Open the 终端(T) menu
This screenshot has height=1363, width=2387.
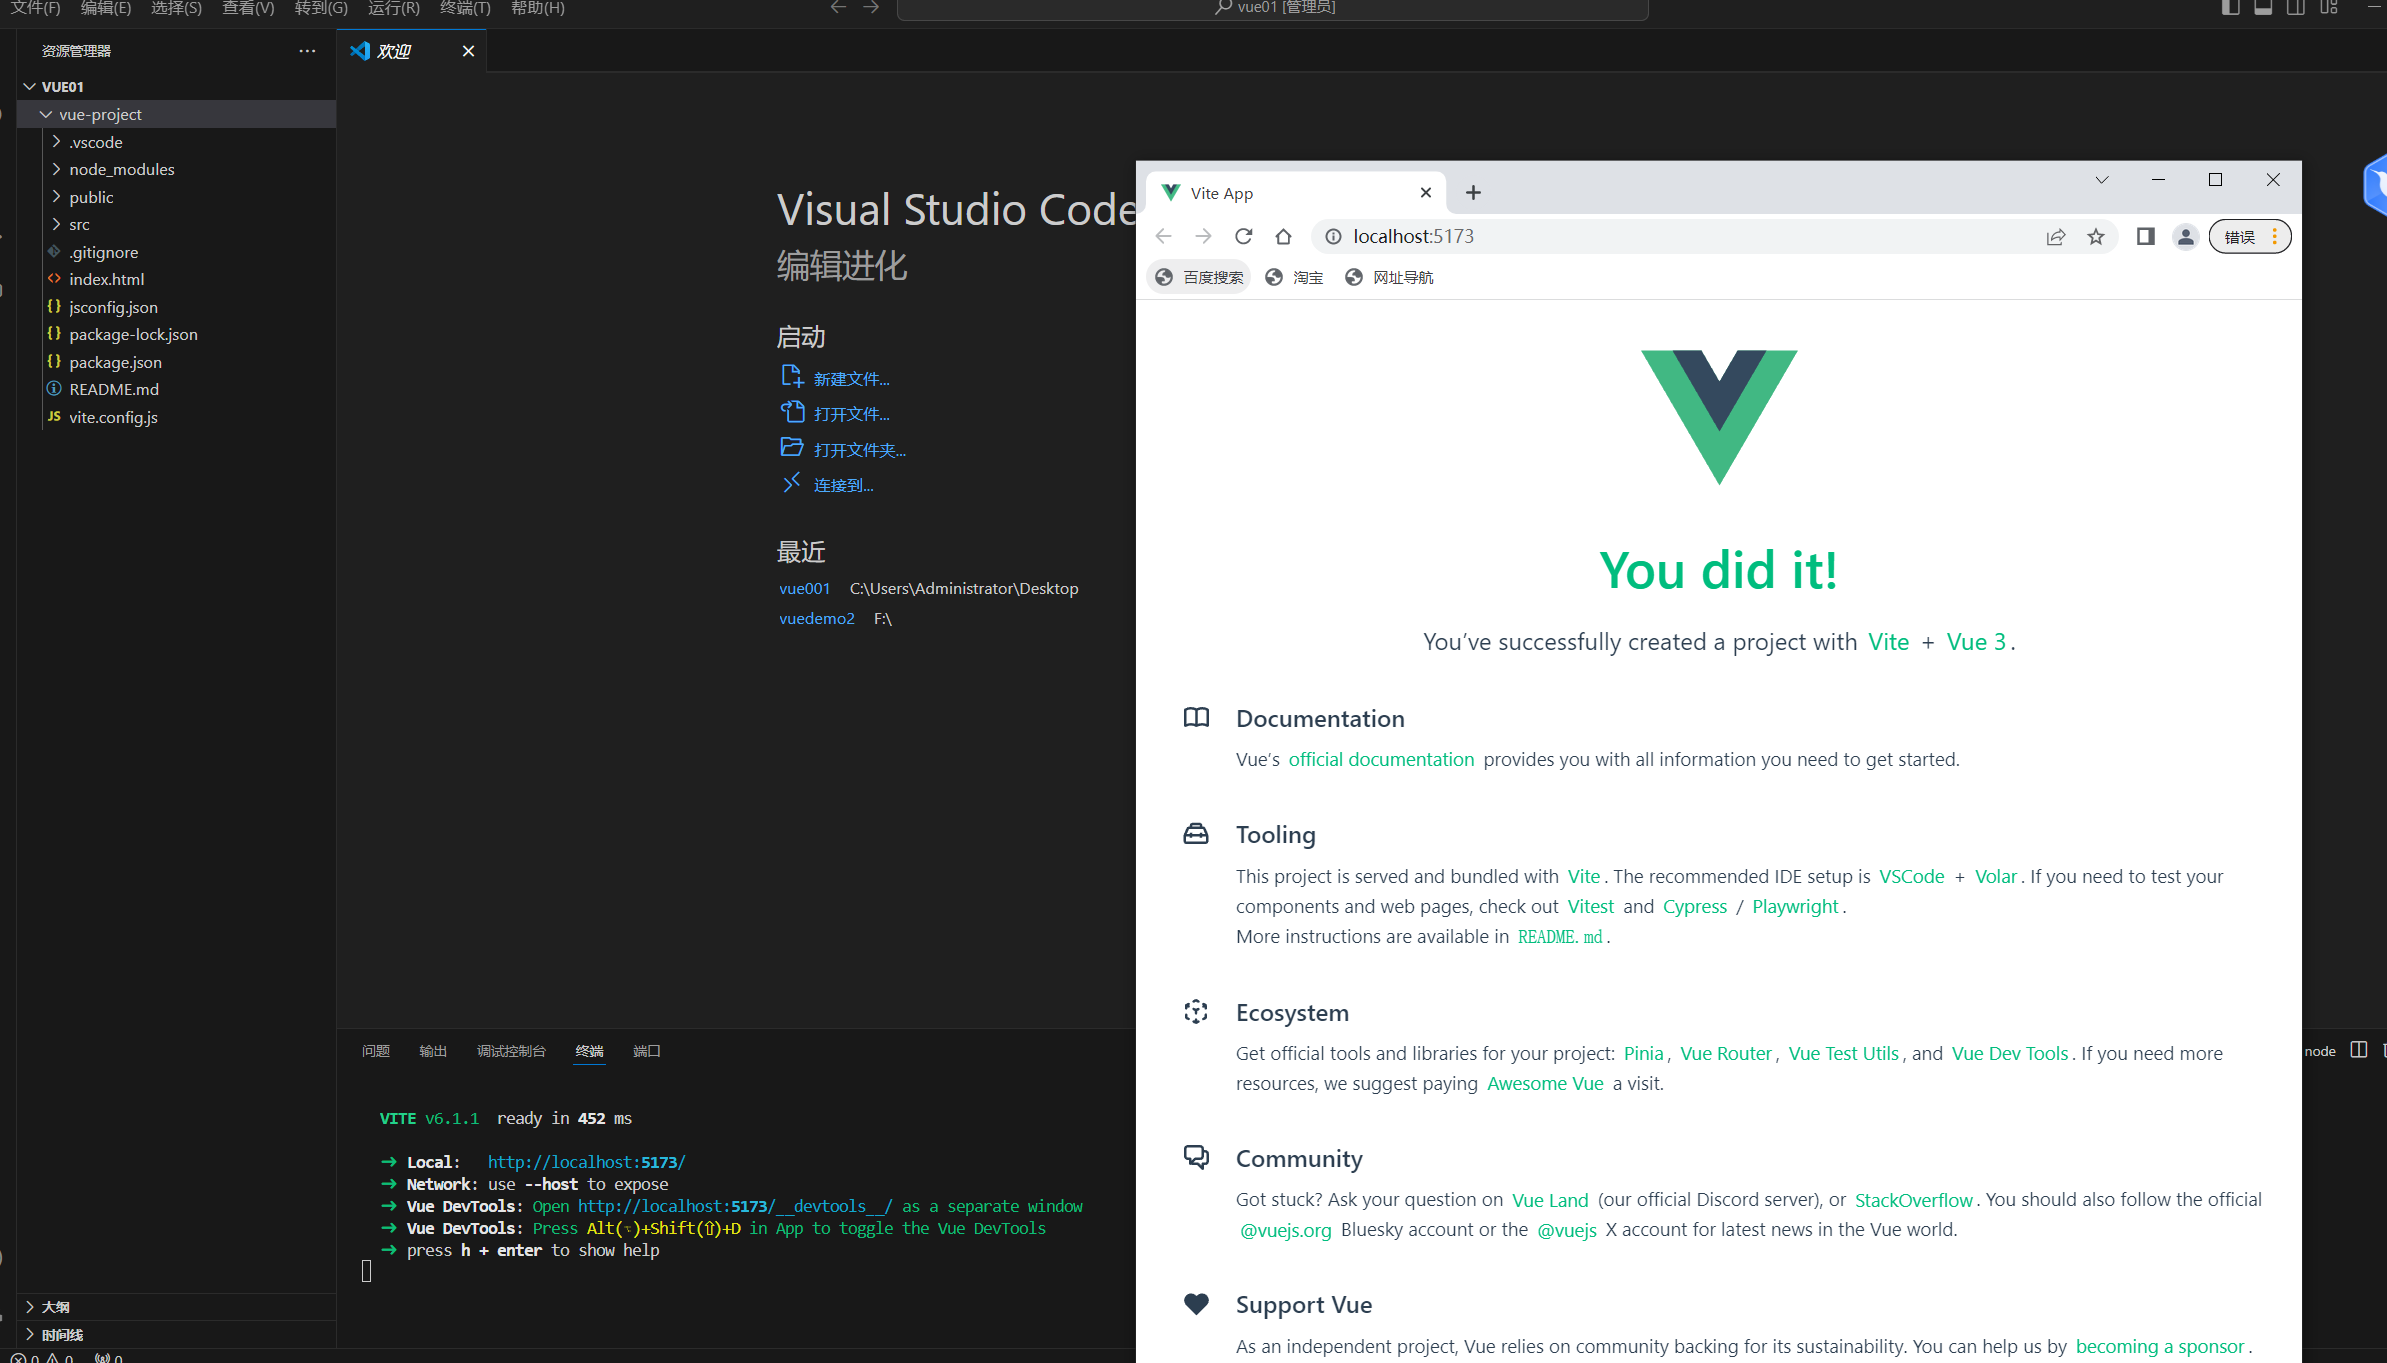point(465,8)
